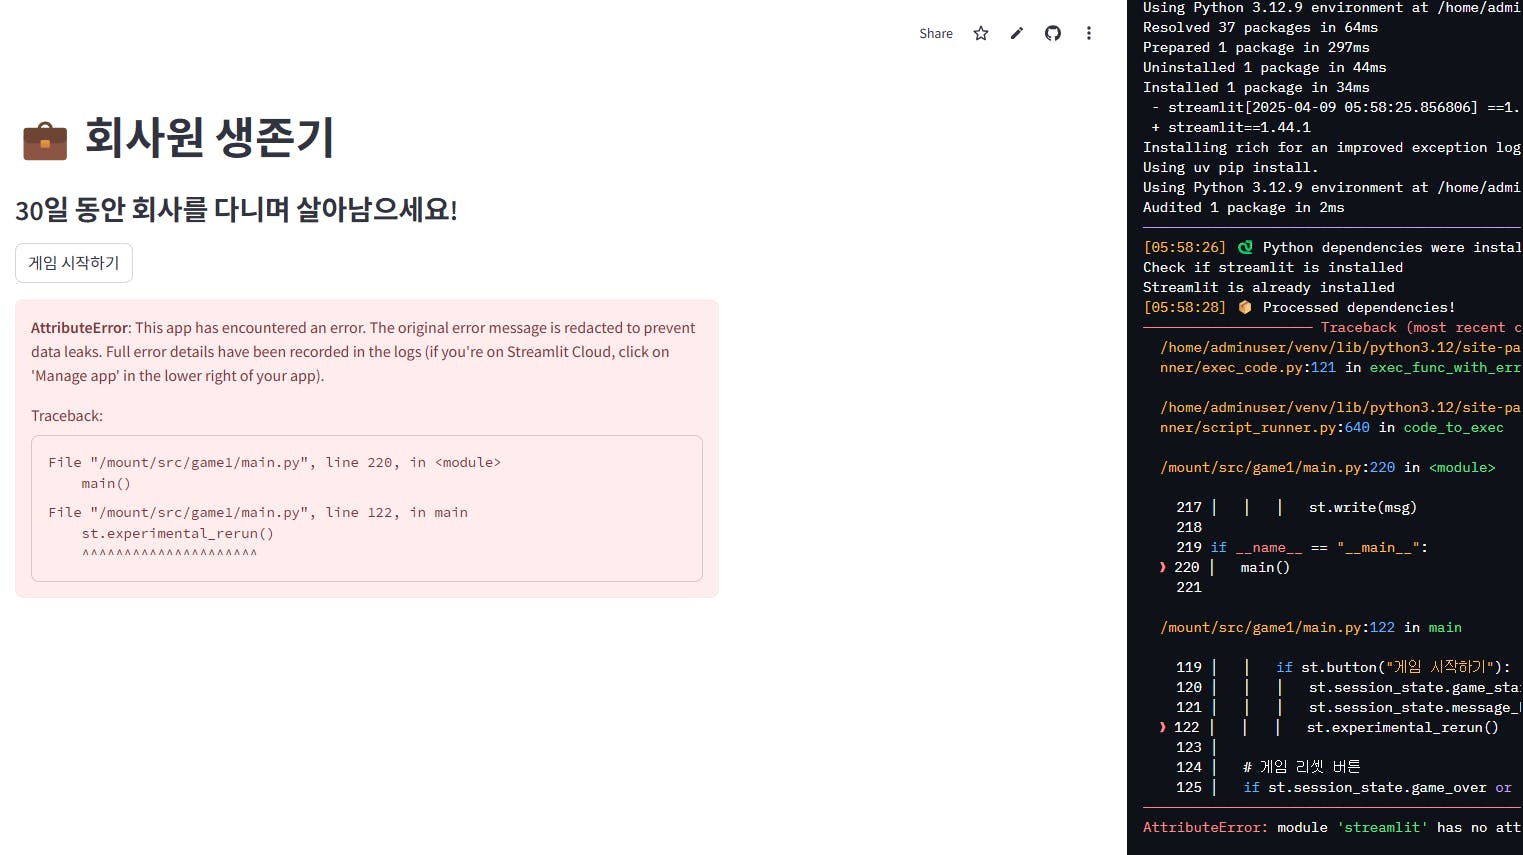The height and width of the screenshot is (855, 1523).
Task: Click the 'Audited 1 package in 2ms' log line
Action: click(x=1244, y=207)
